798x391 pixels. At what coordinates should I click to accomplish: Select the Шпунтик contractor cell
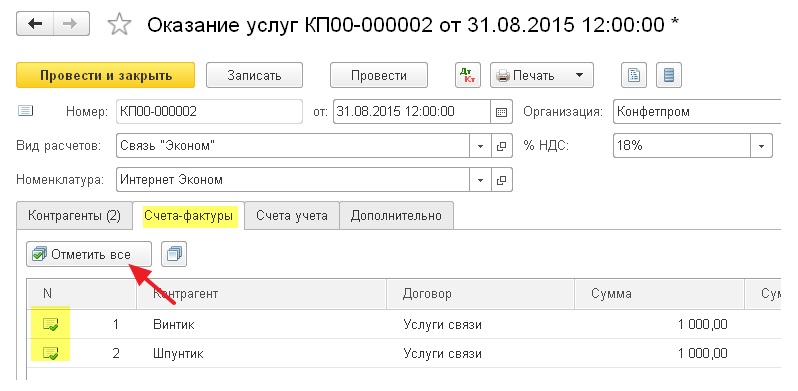(262, 353)
